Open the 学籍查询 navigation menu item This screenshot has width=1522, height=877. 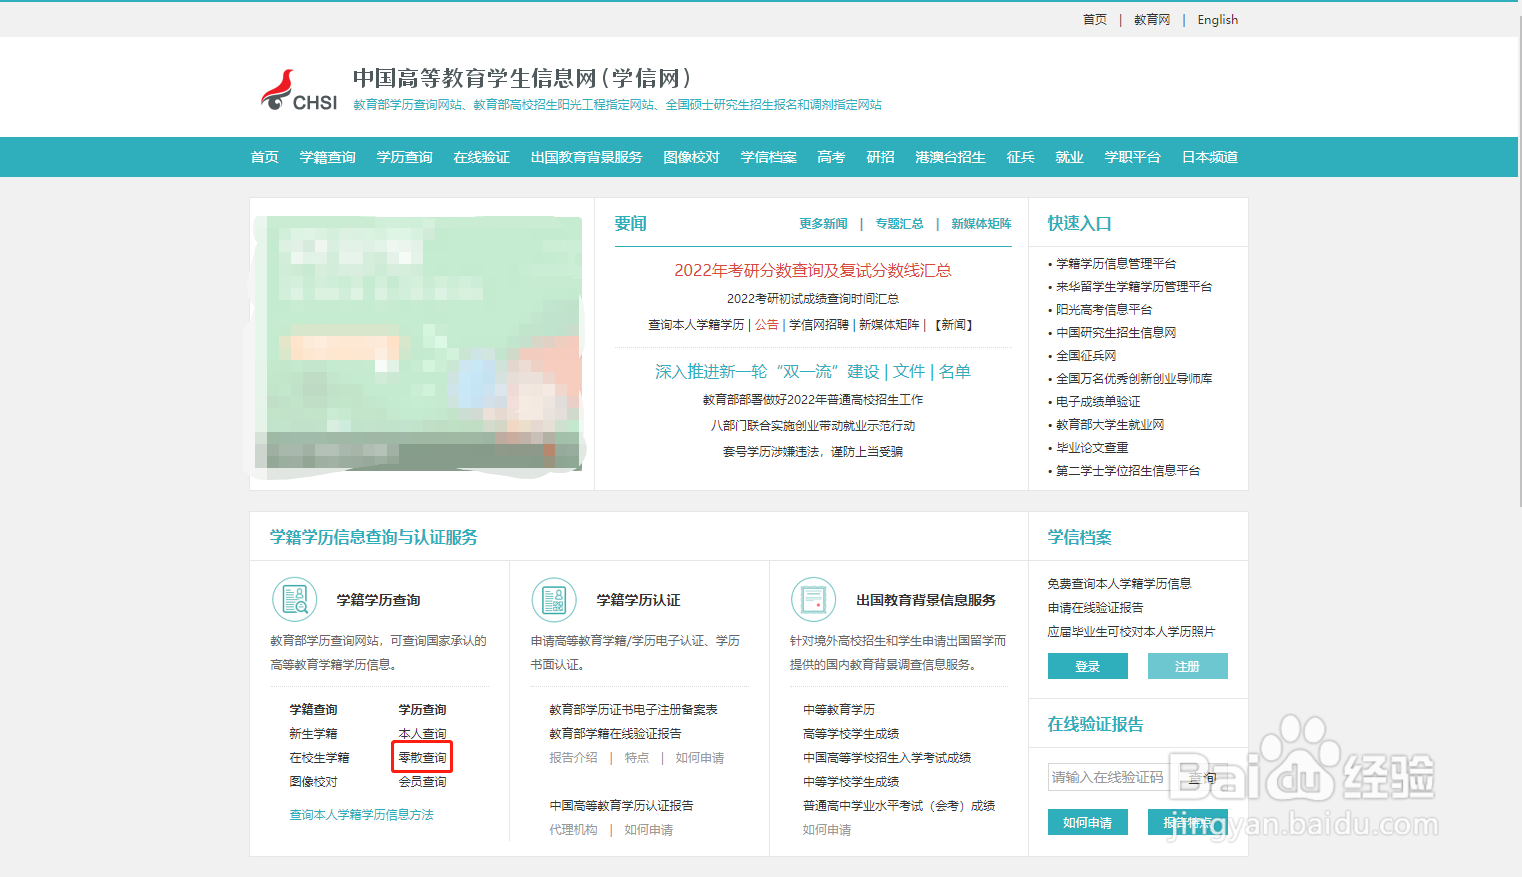[328, 157]
